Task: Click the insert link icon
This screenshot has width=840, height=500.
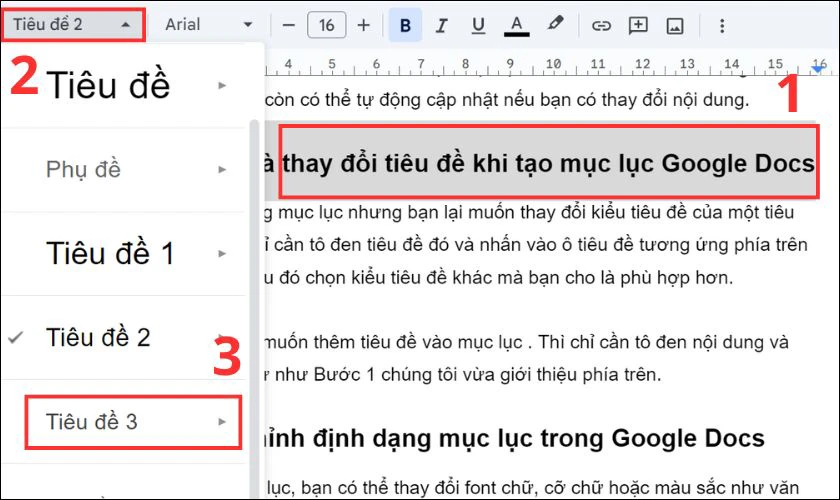Action: pos(601,25)
